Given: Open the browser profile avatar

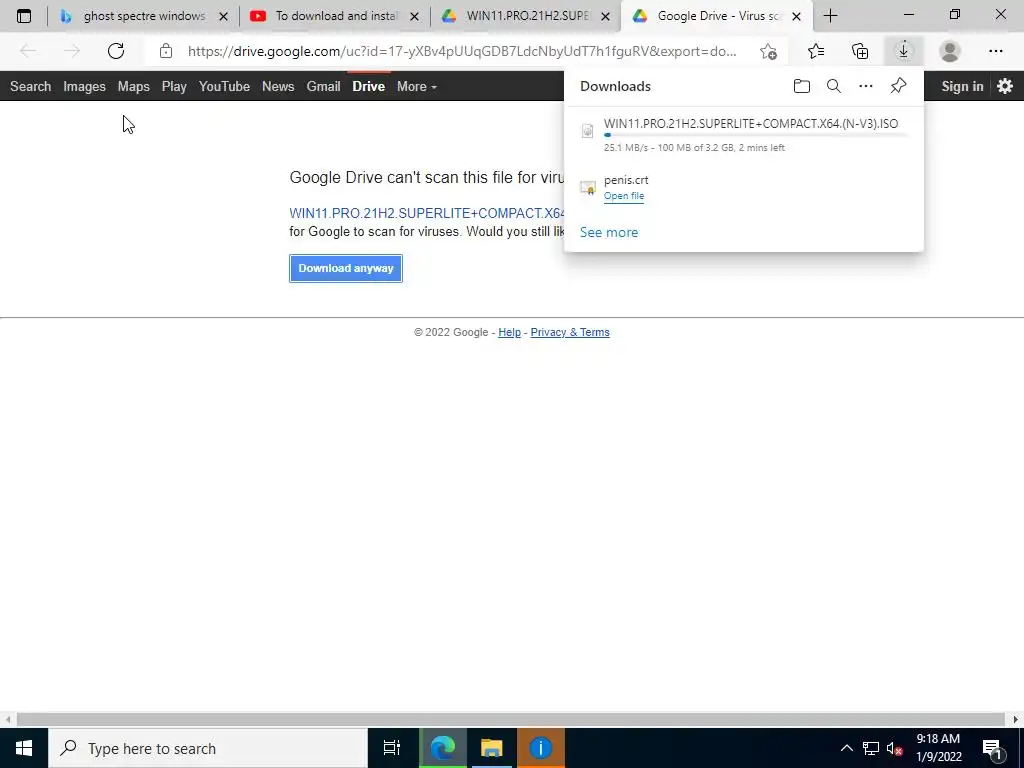Looking at the screenshot, I should 950,51.
